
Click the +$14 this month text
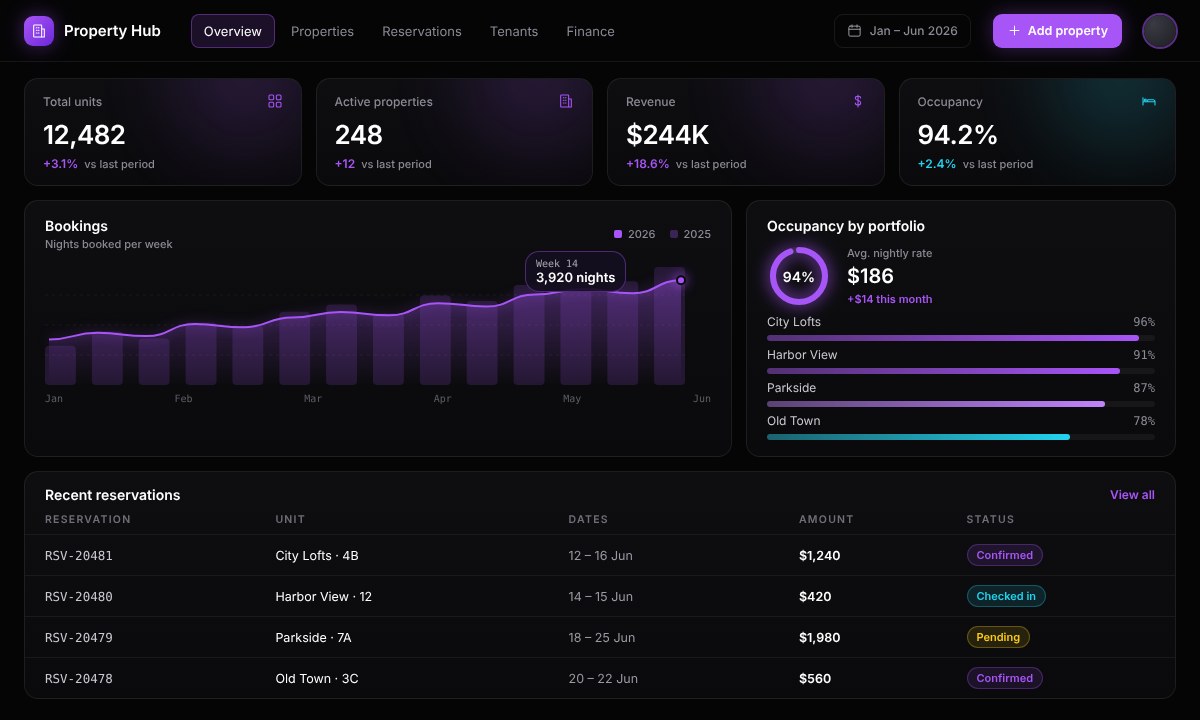(889, 299)
